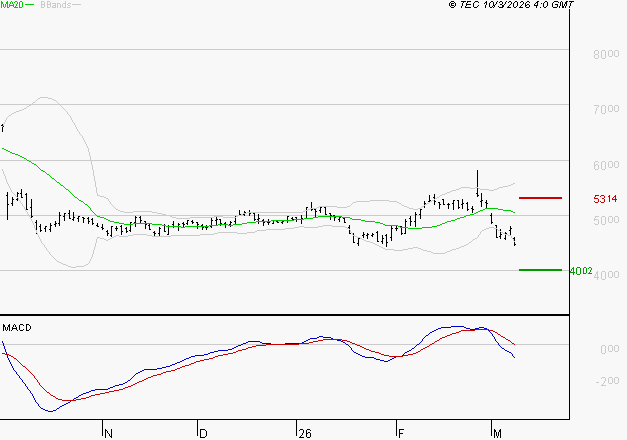This screenshot has height=440, width=627.
Task: Click the TEC 10/3/2026 copyright text
Action: point(511,5)
